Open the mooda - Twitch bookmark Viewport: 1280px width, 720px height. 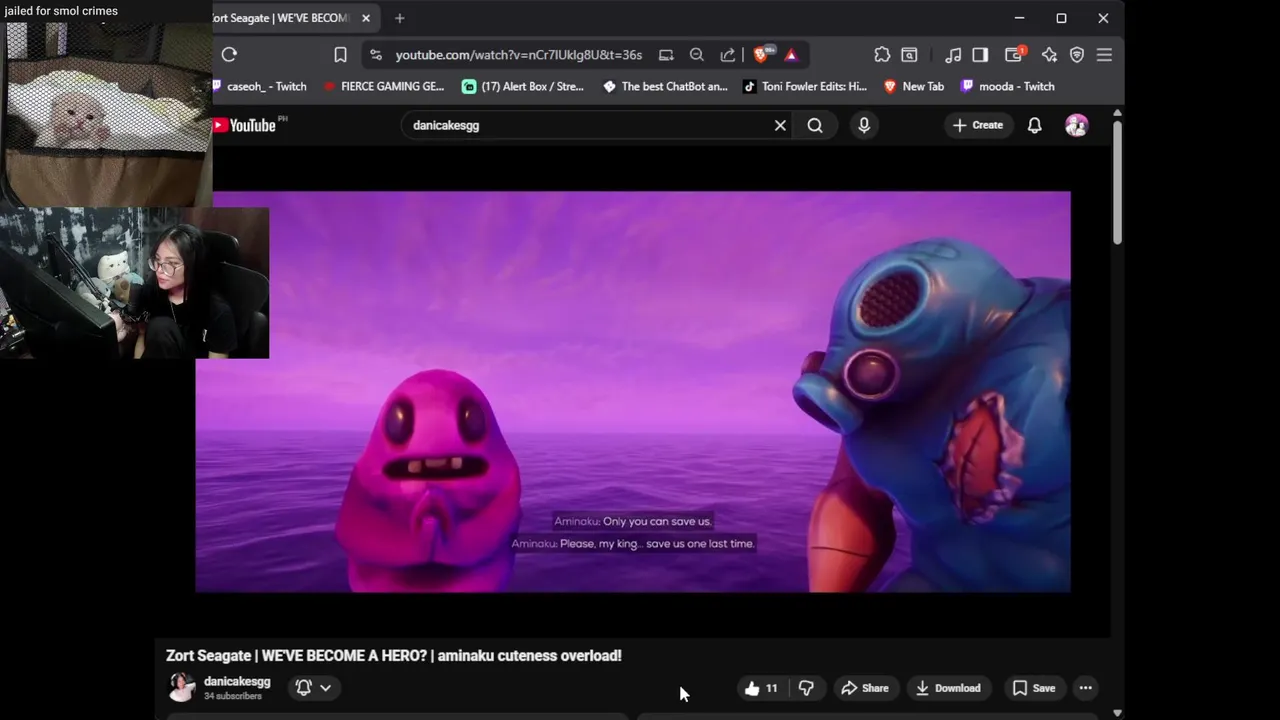coord(1007,86)
